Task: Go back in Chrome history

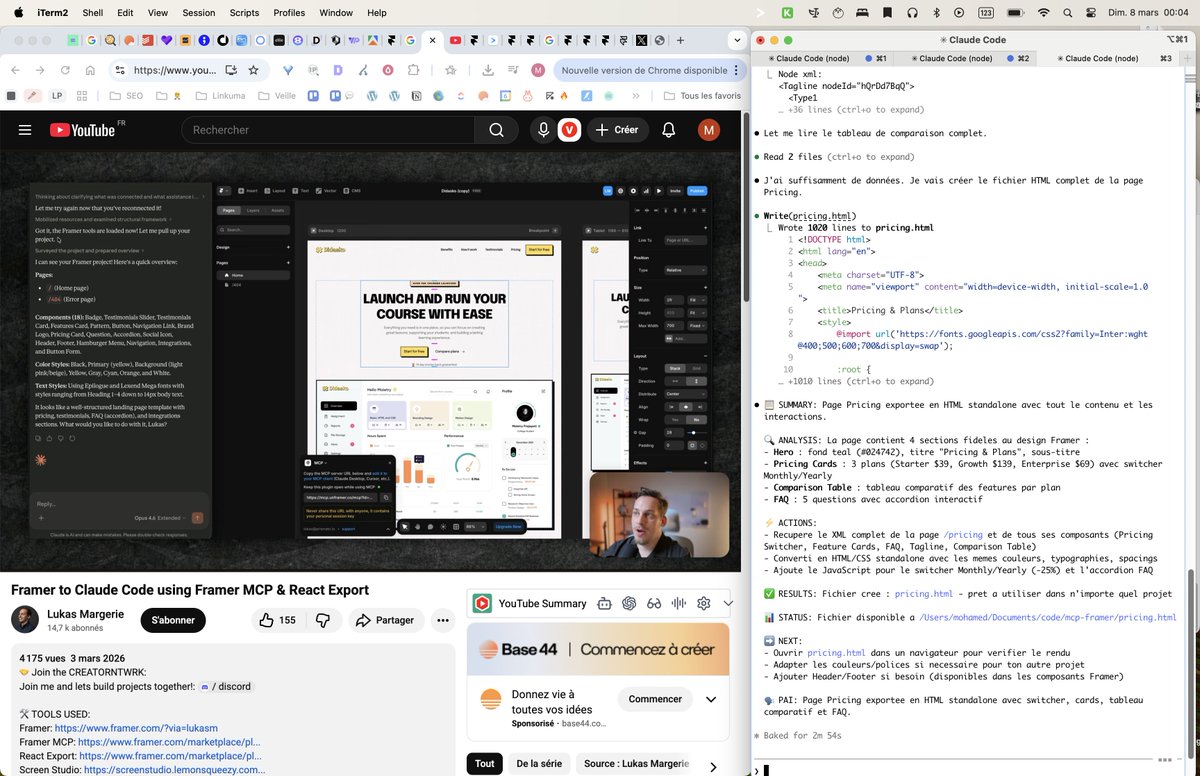Action: coord(15,71)
